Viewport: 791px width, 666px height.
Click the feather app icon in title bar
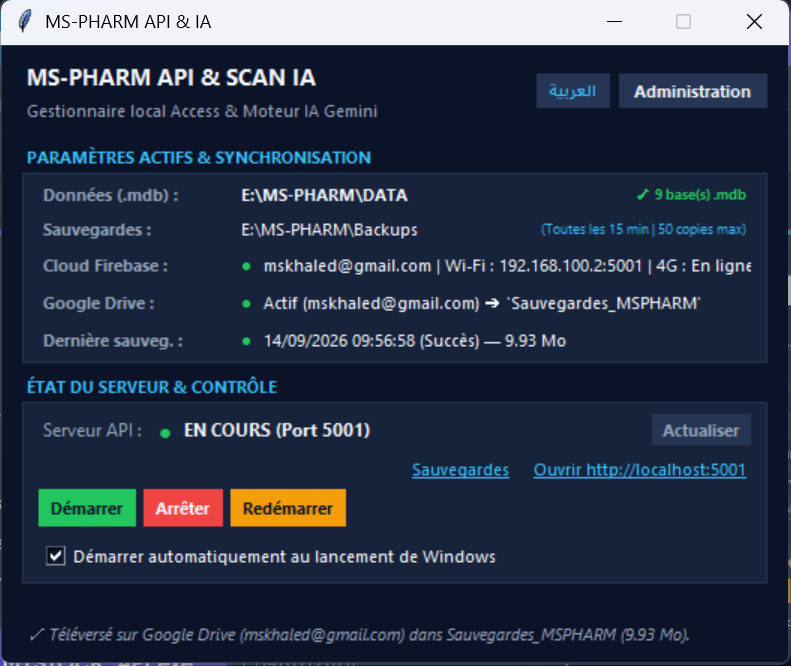24,22
